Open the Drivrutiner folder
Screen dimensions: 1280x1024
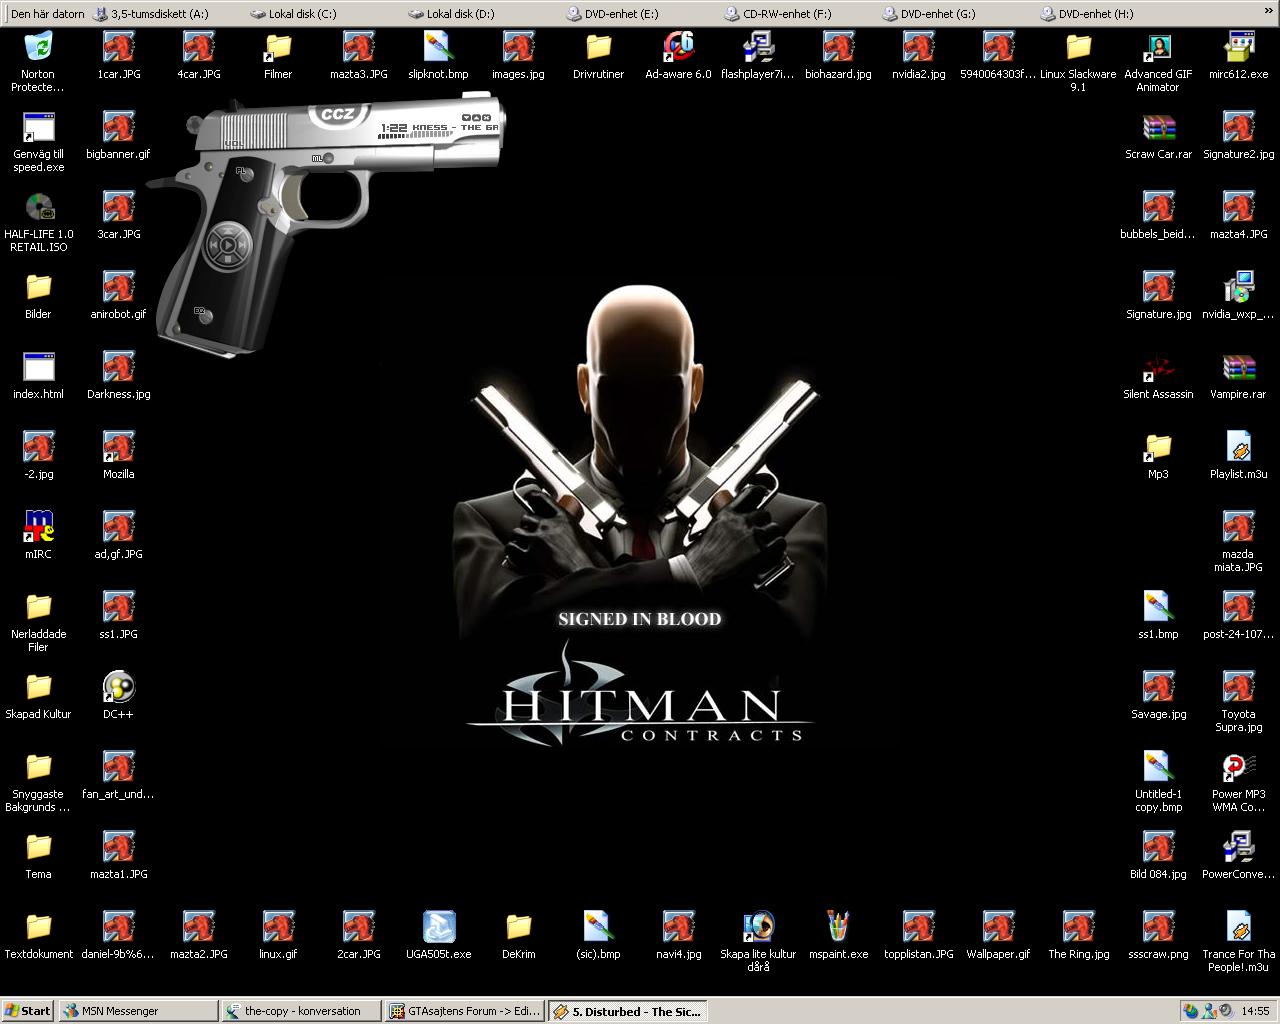click(x=598, y=55)
